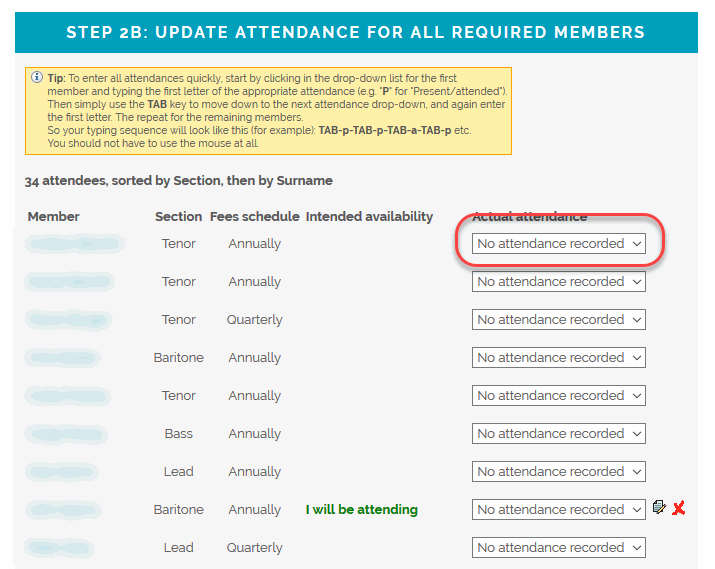Screen dimensions: 715x569
Task: Click the red X delete icon
Action: click(x=679, y=508)
